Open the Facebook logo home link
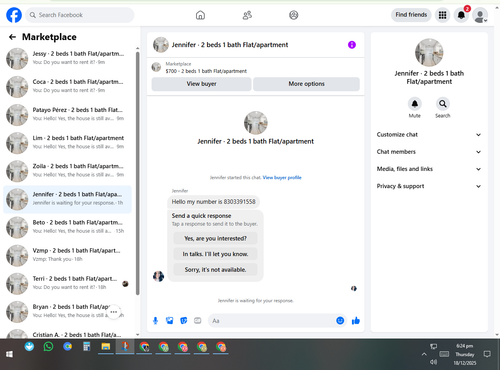Image resolution: width=500 pixels, height=370 pixels. 14,15
